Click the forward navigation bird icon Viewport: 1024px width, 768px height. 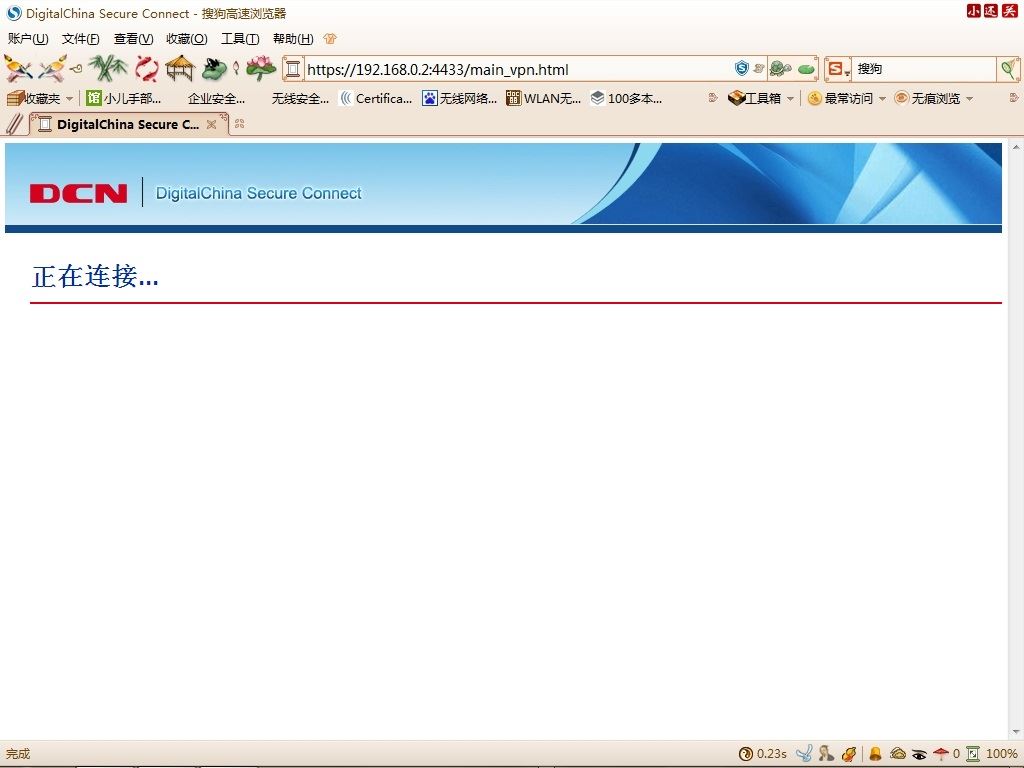click(x=52, y=68)
